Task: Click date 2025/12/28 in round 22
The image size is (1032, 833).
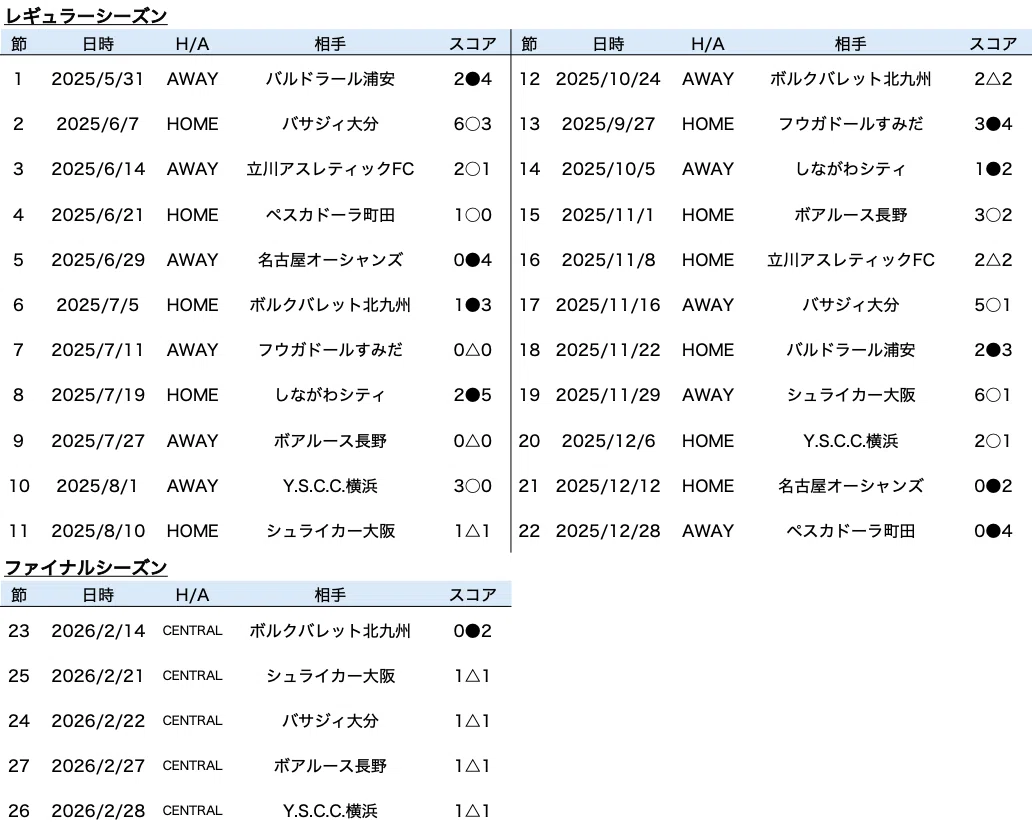Action: click(x=608, y=531)
